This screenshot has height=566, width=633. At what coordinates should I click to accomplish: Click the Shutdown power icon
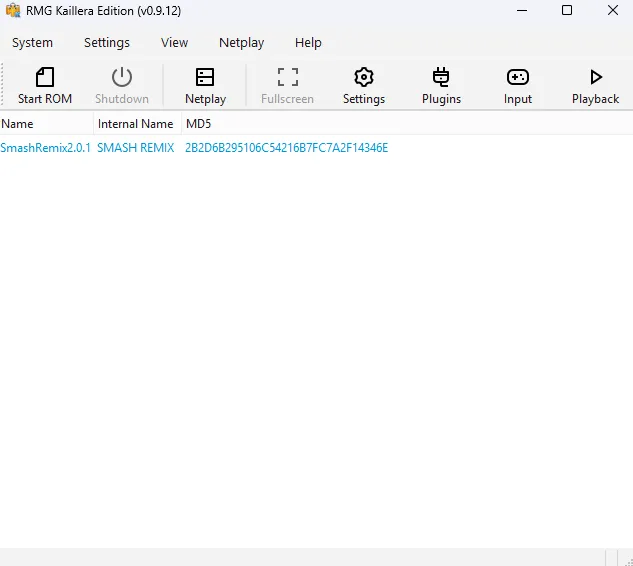click(122, 77)
